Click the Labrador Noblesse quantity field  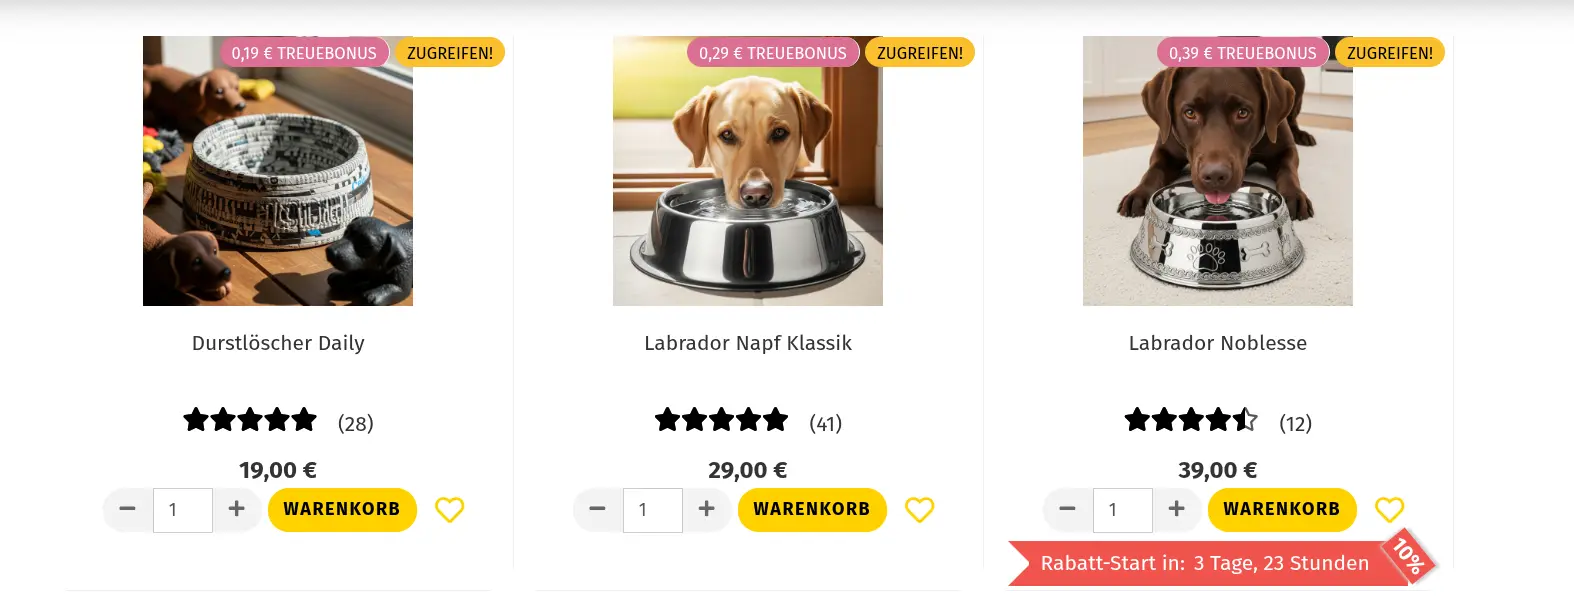point(1123,510)
